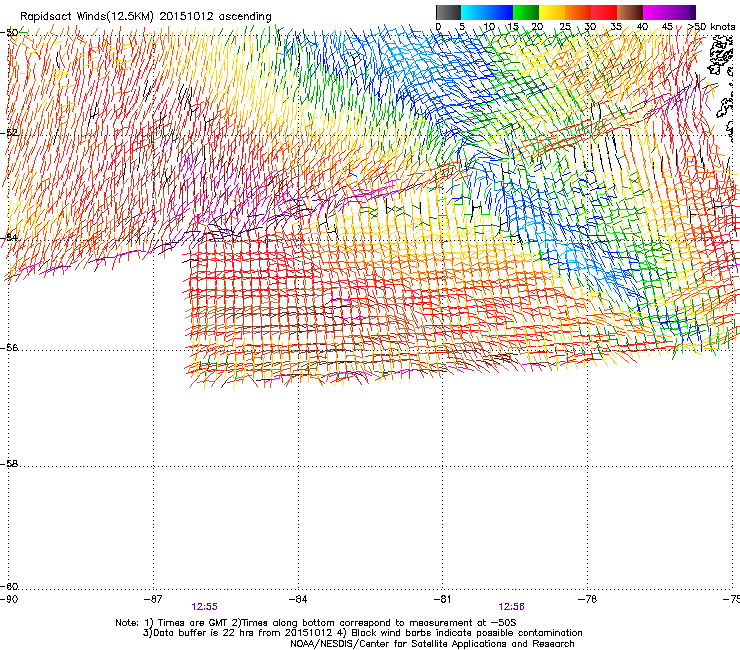Viewport: 740px width, 650px height.
Task: Click legend tick label 25
Action: [565, 27]
